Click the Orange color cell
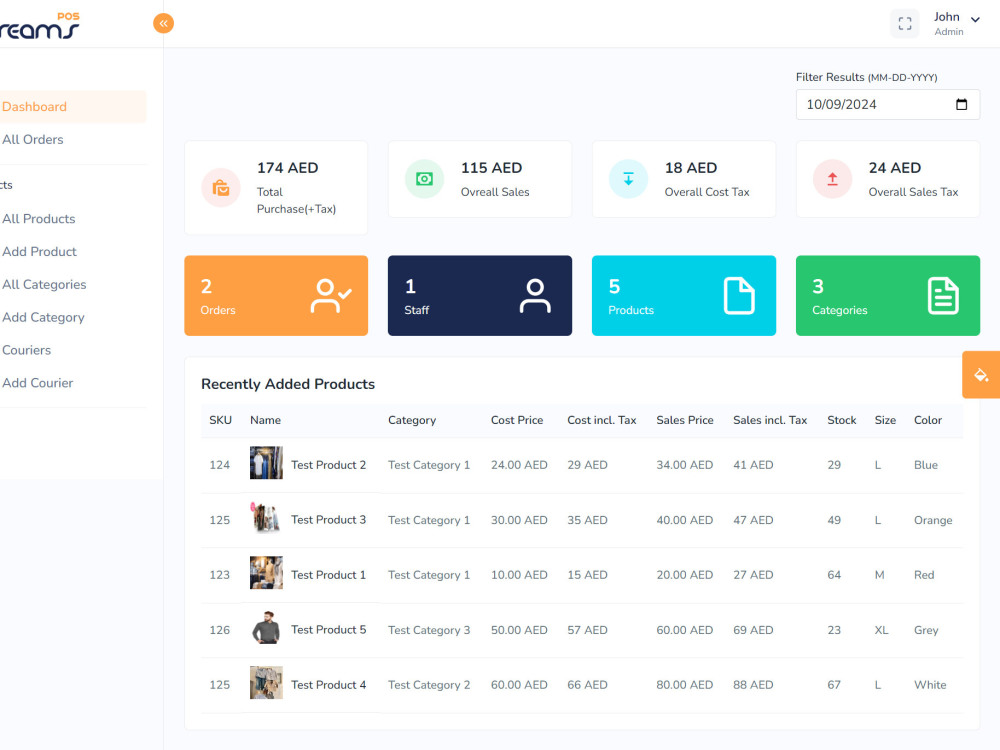Viewport: 1000px width, 750px height. (932, 520)
